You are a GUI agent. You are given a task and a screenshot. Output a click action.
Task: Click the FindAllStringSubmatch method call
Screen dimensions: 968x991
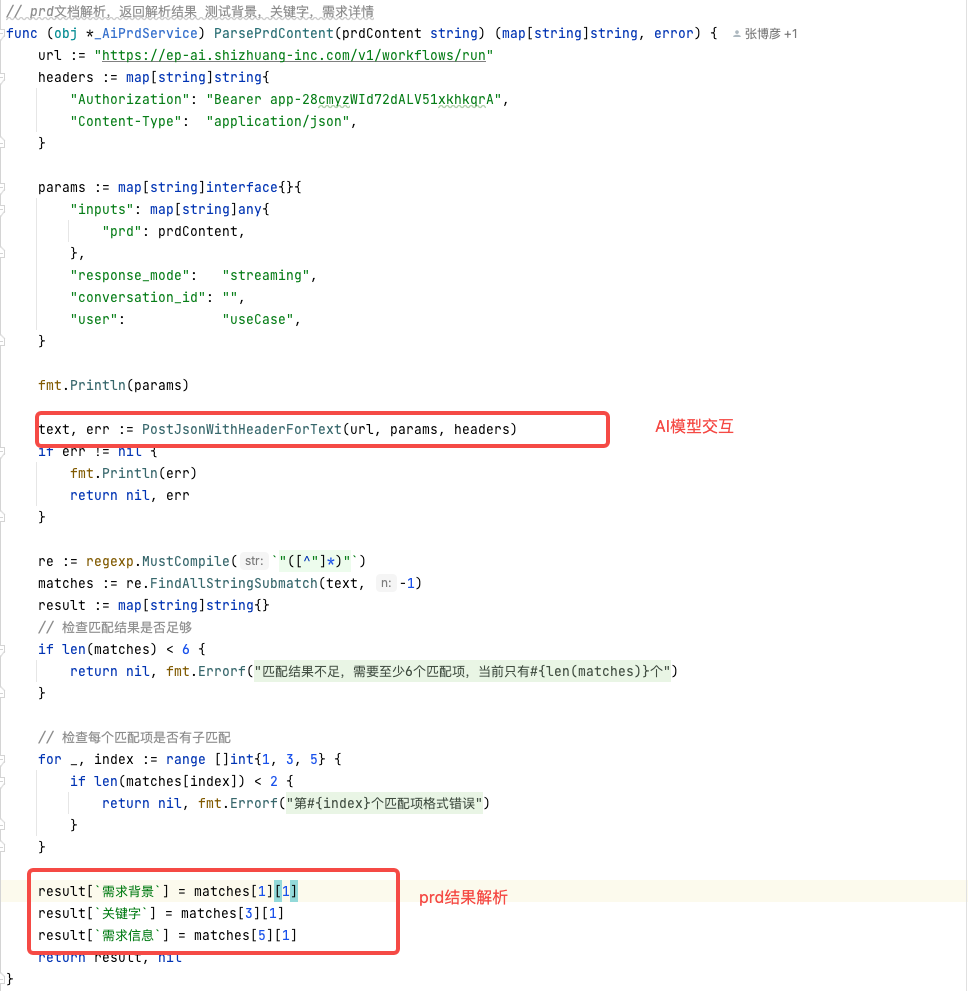click(234, 583)
